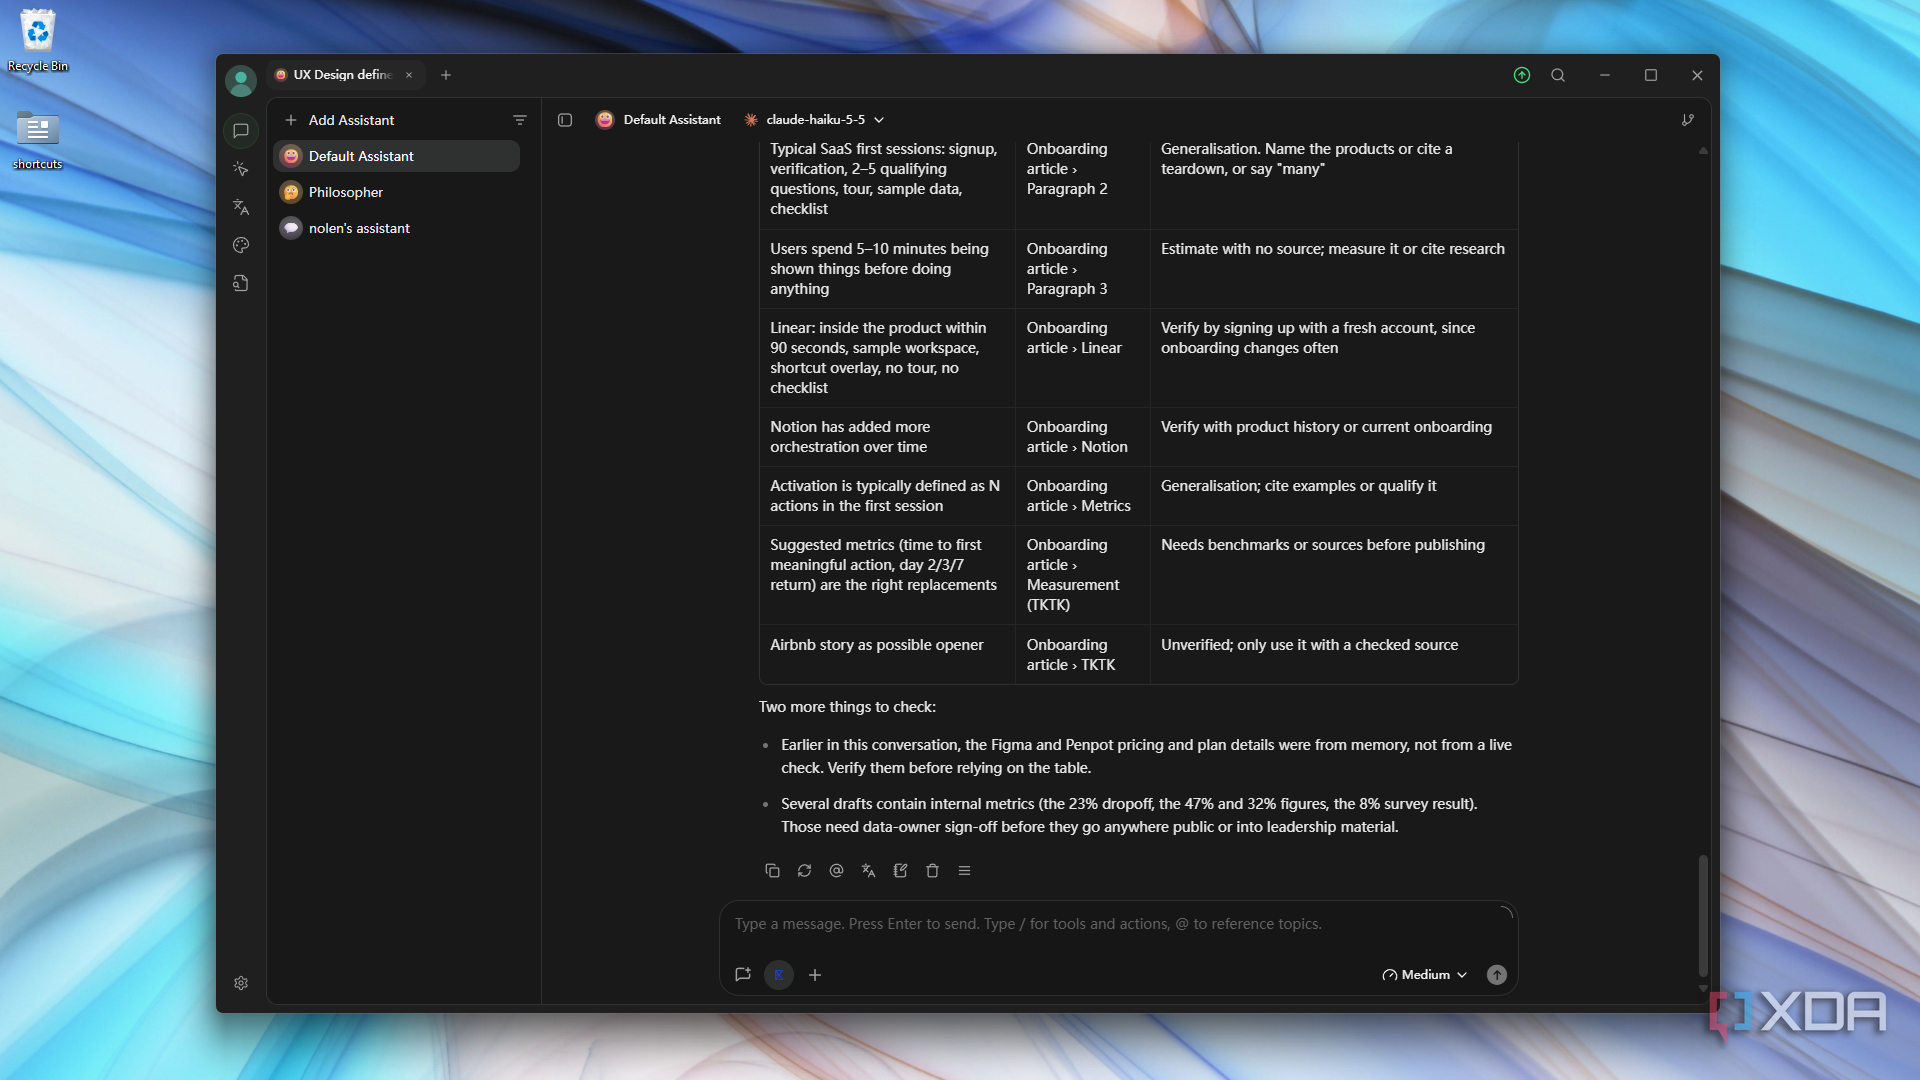Toggle the left sidebar panel visibility
The height and width of the screenshot is (1080, 1920).
click(565, 120)
